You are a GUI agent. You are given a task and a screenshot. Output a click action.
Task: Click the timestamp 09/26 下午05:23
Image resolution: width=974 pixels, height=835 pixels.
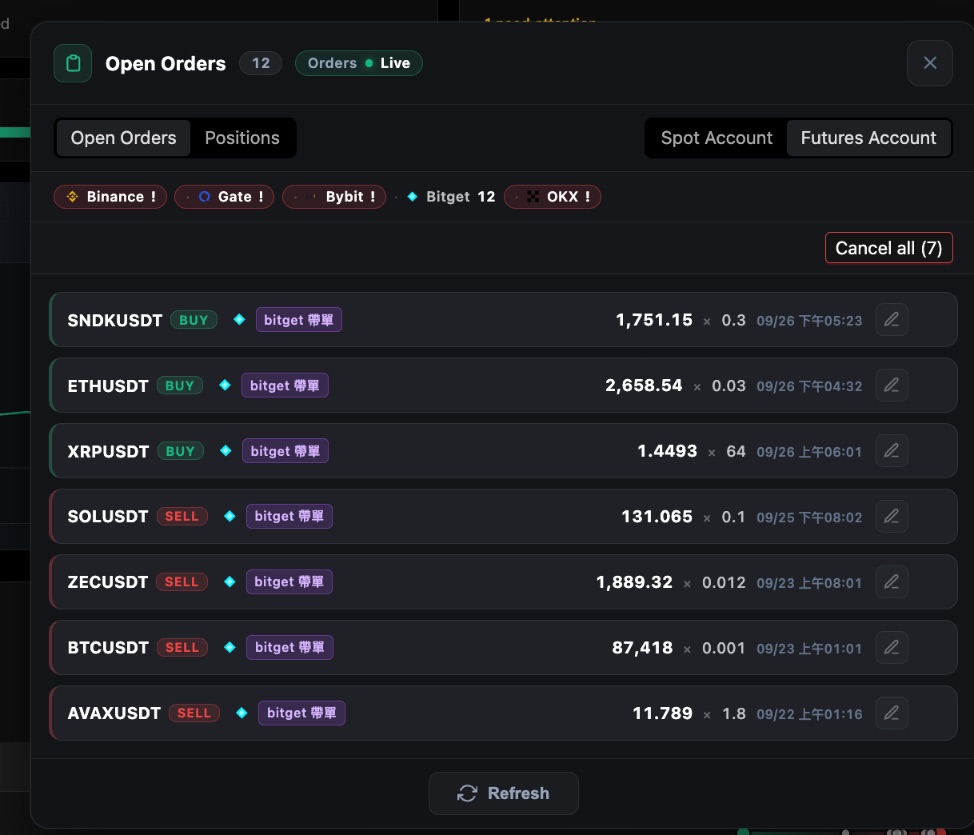[x=809, y=321]
